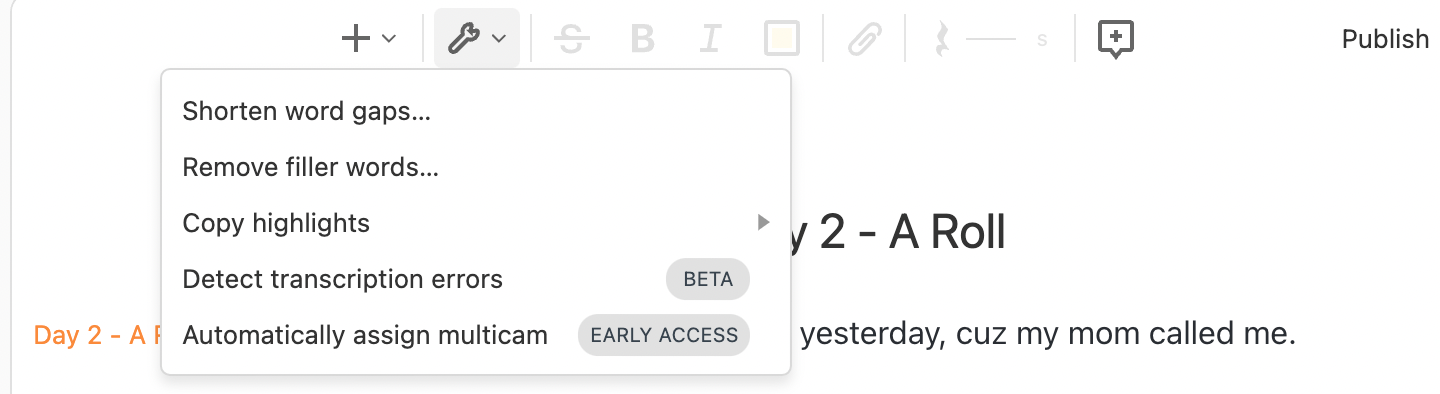The height and width of the screenshot is (394, 1440).
Task: Click the orange Day 2 speaker label
Action: point(98,335)
